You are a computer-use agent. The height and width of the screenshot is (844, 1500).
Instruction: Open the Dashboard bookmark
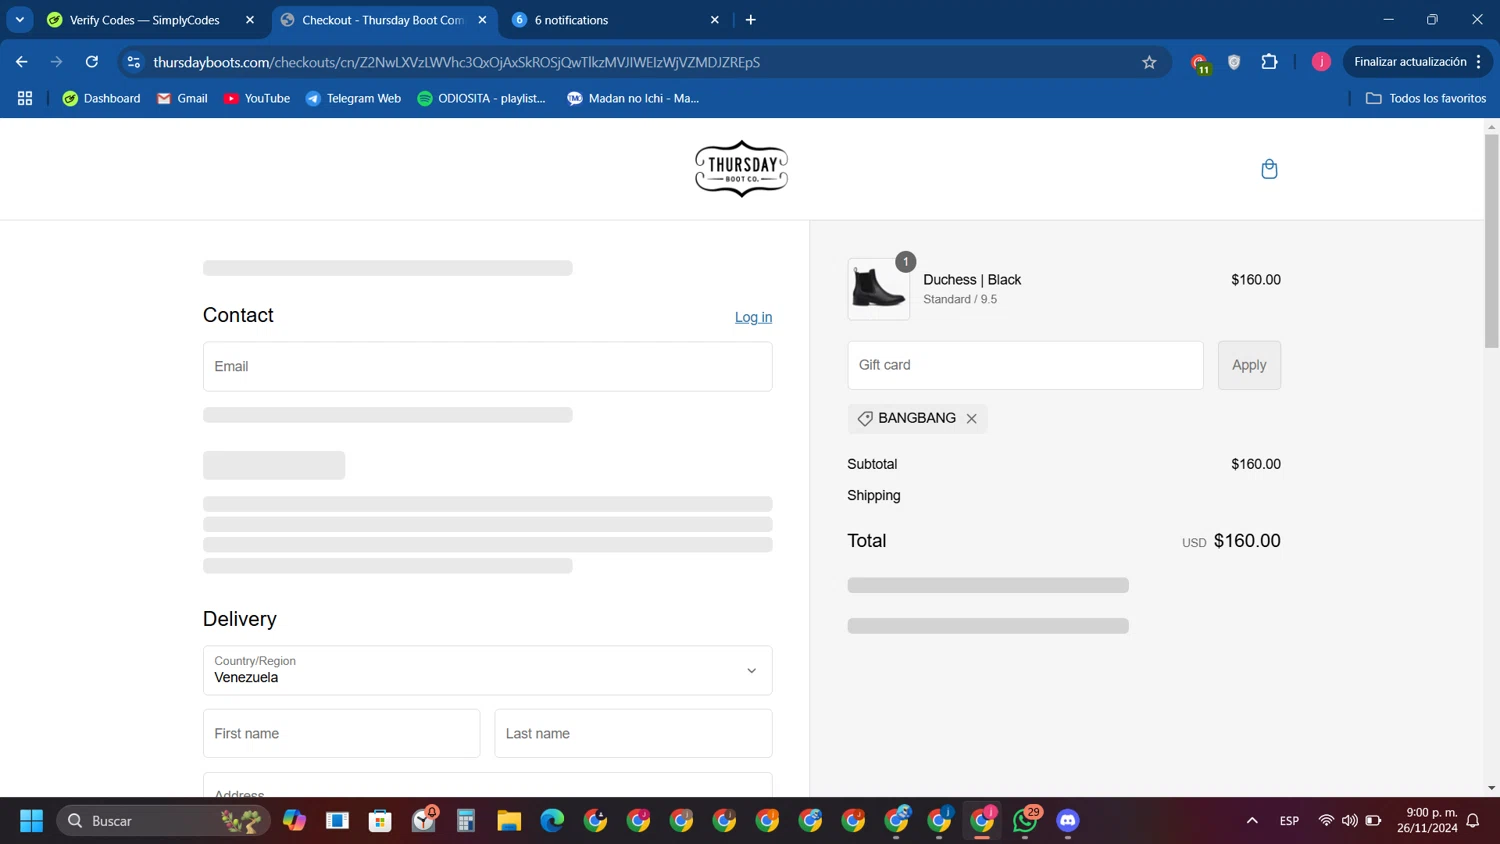pyautogui.click(x=101, y=98)
